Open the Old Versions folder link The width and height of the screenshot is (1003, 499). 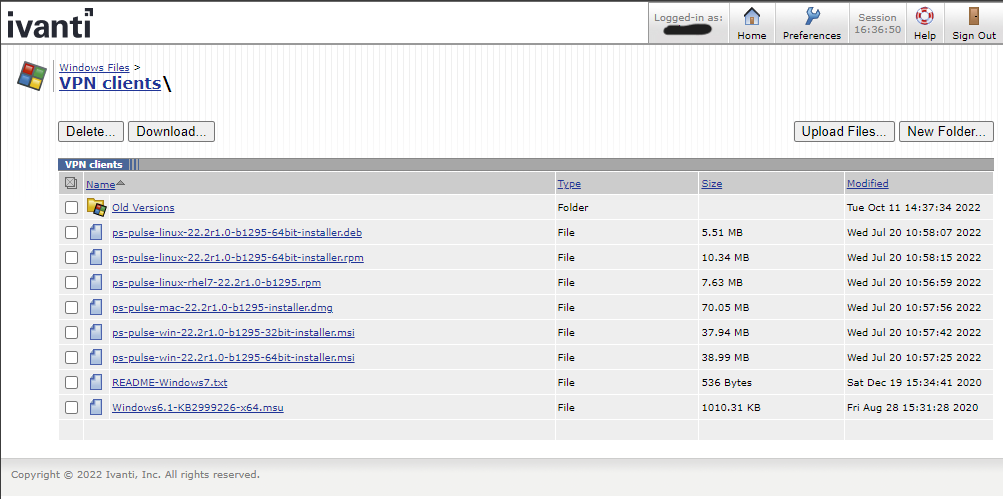(143, 207)
